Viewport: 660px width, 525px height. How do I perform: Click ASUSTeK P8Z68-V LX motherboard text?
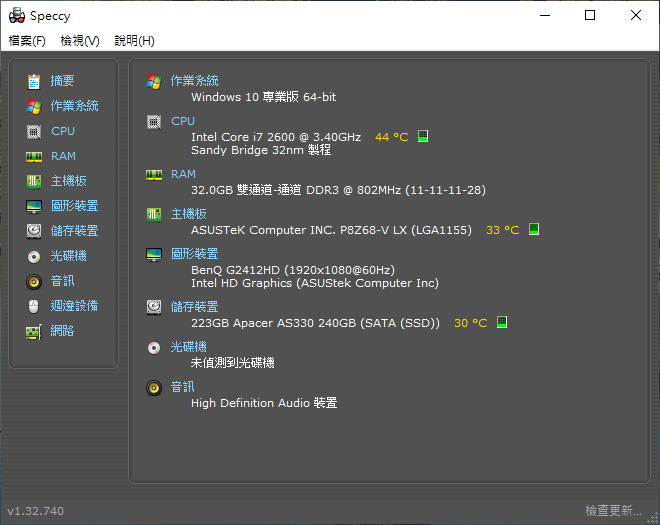(331, 230)
